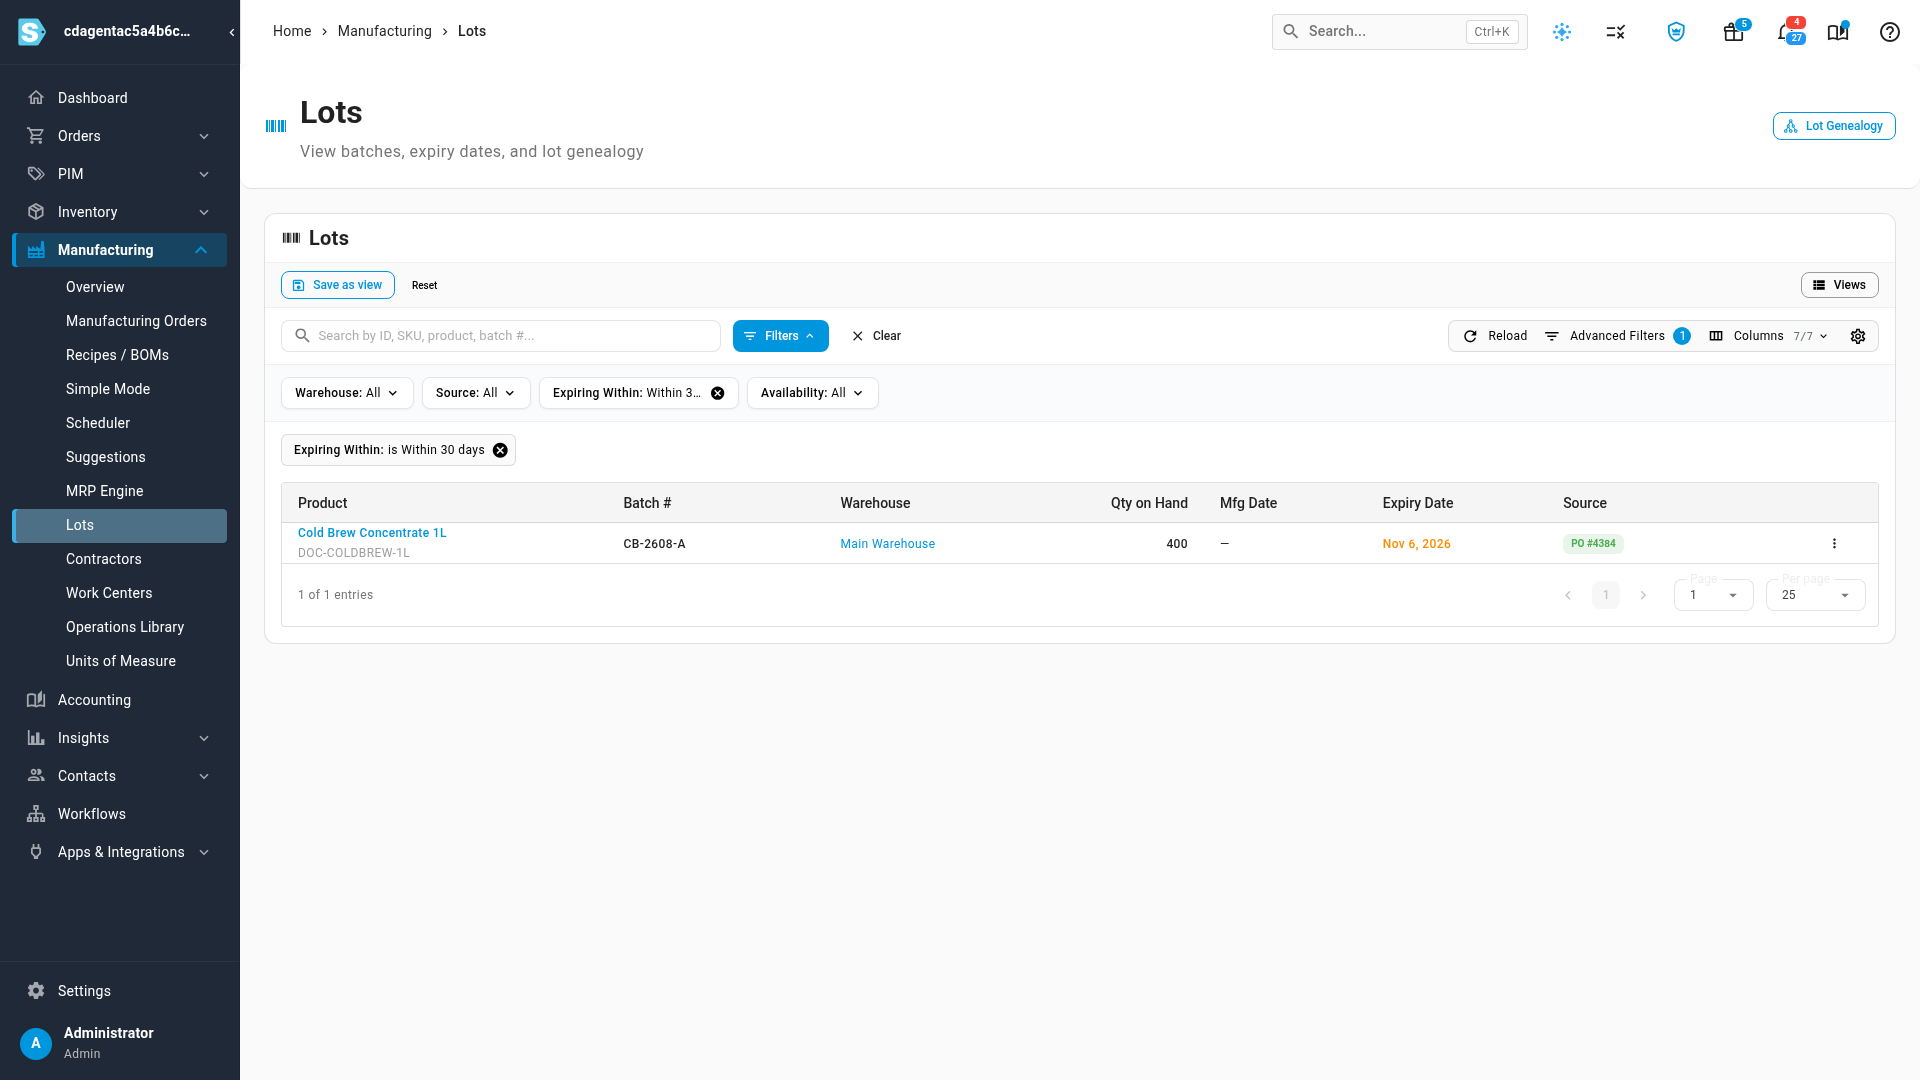Image resolution: width=1920 pixels, height=1080 pixels.
Task: Click the help question mark icon
Action: point(1890,32)
